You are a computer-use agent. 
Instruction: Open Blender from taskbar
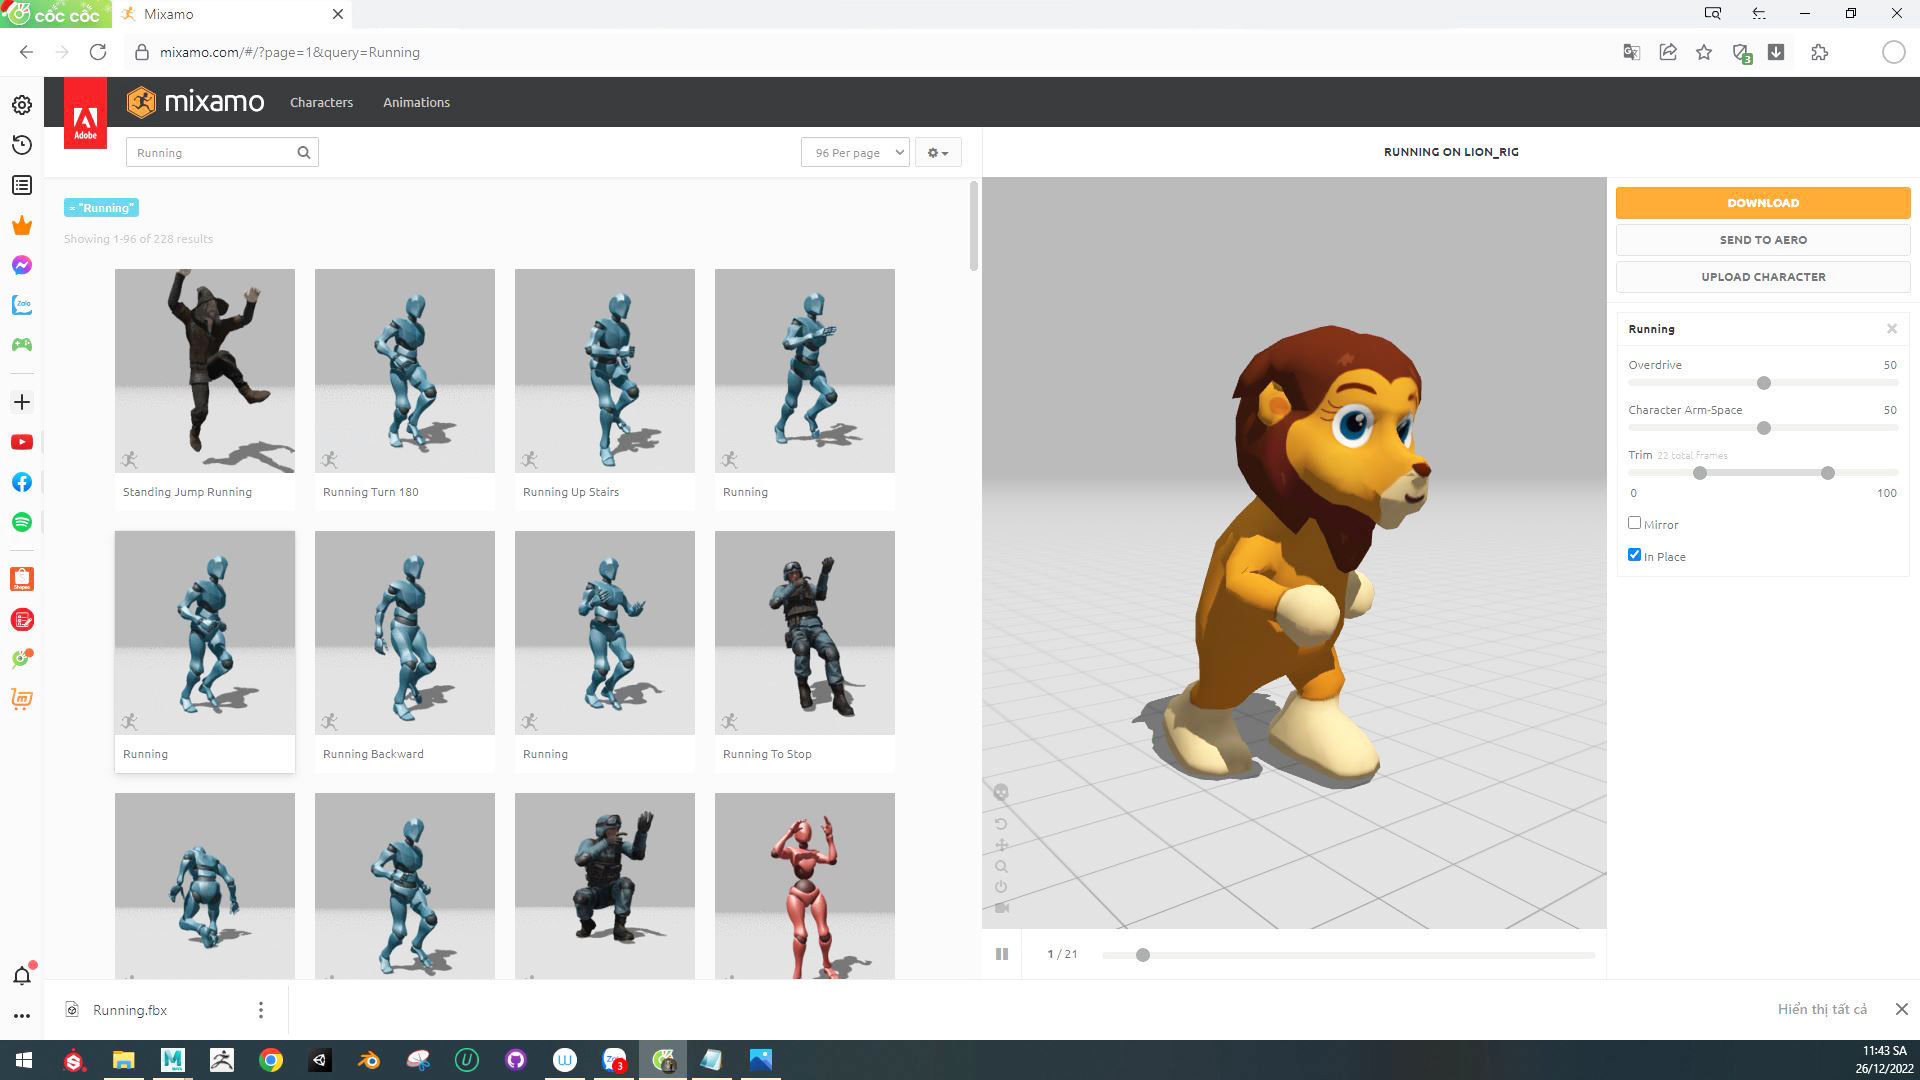coord(369,1060)
